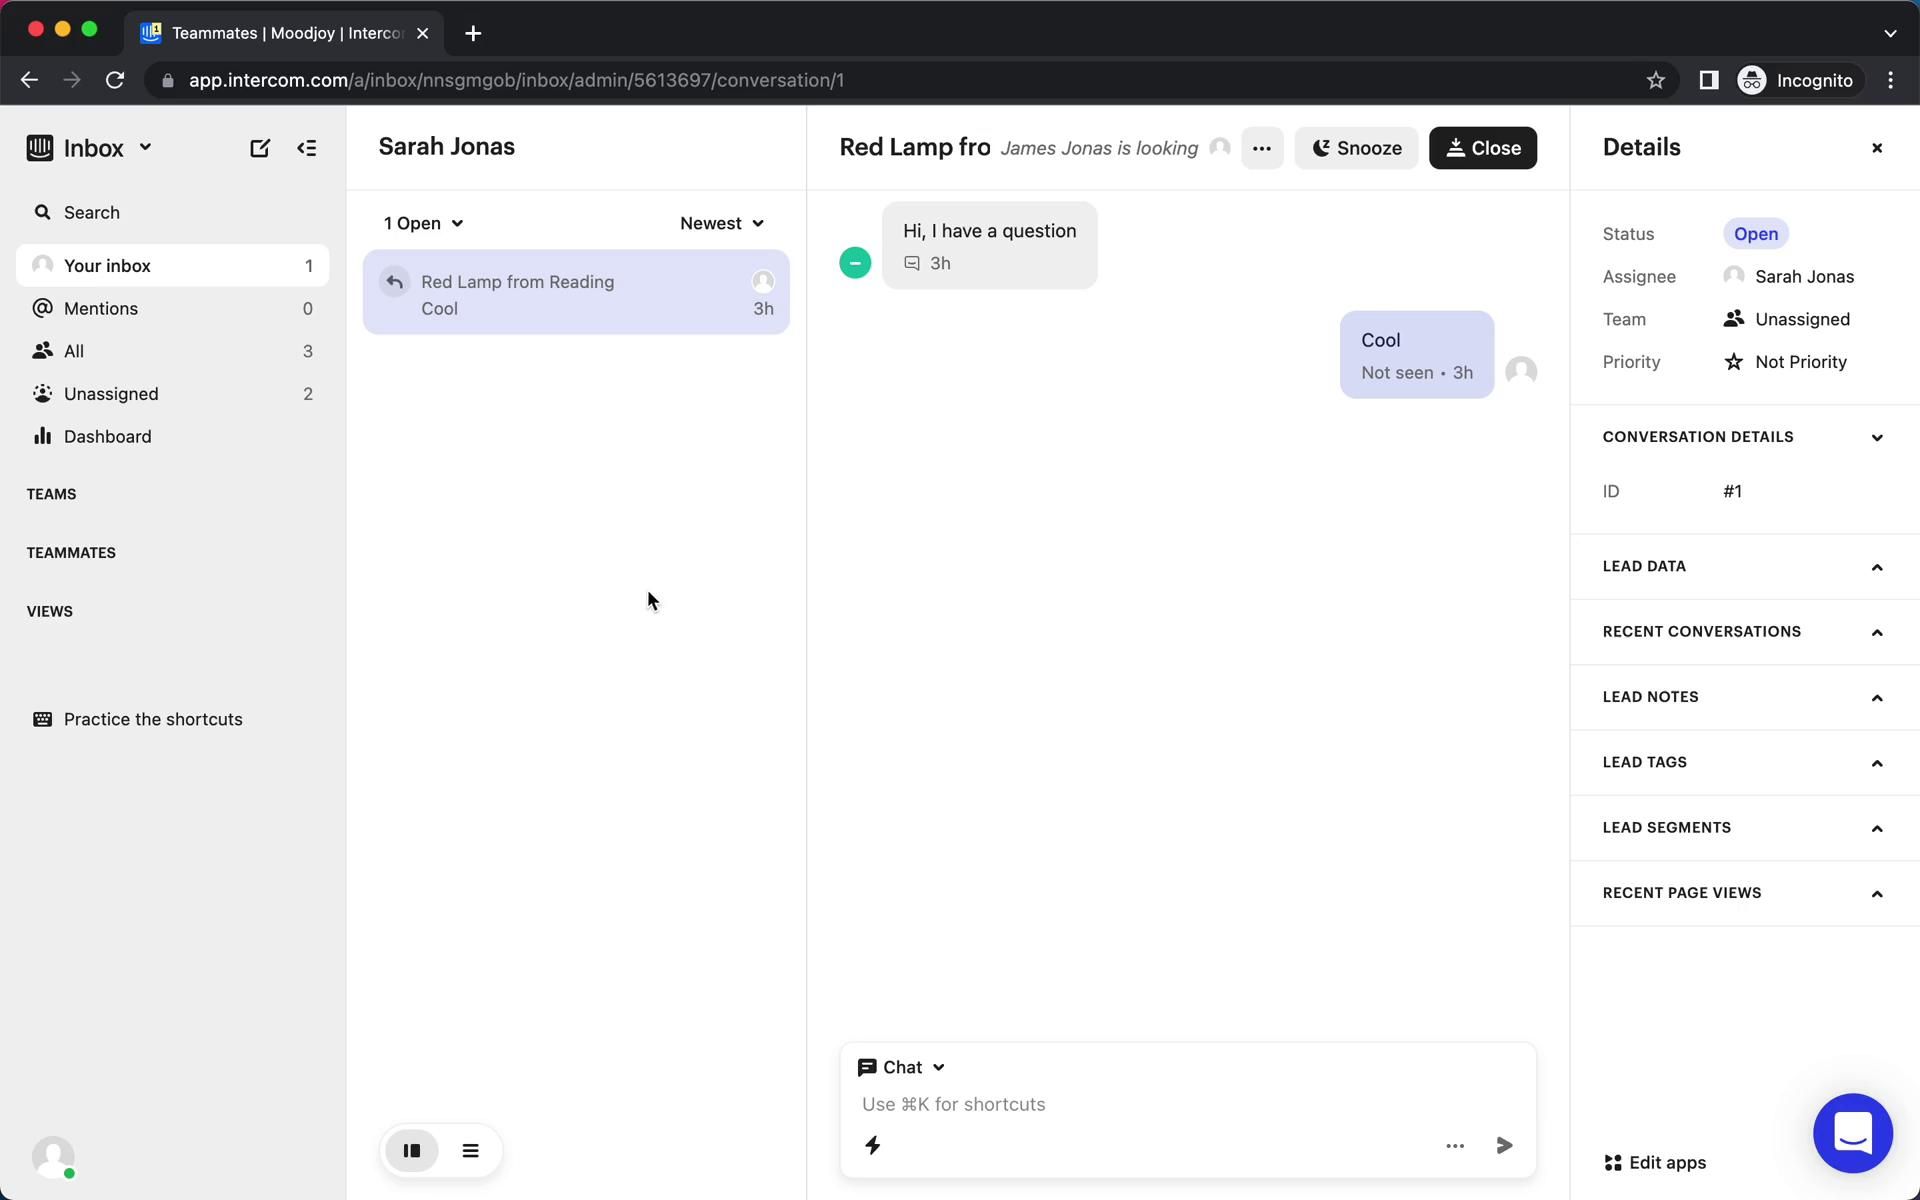This screenshot has height=1200, width=1920.
Task: Click the message composer text field
Action: pos(1150,1104)
